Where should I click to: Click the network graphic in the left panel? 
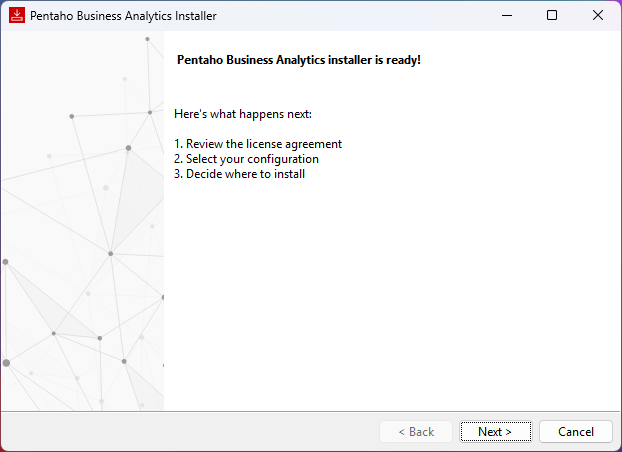[82, 240]
